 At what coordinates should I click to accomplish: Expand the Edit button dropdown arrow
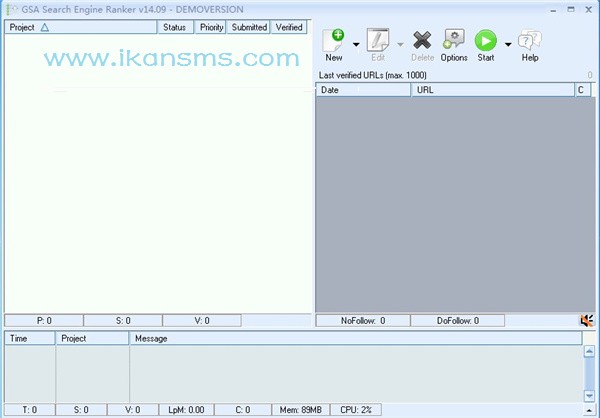[x=400, y=45]
